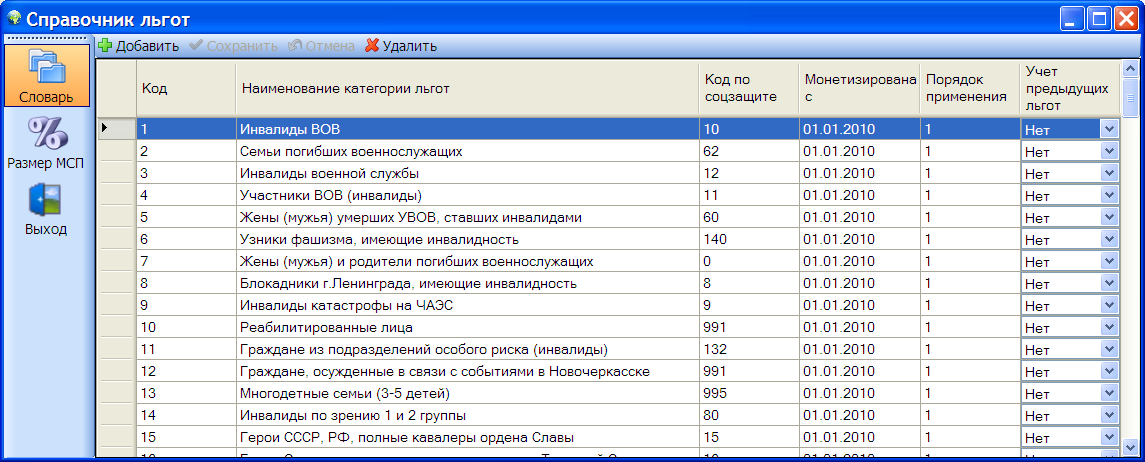This screenshot has width=1145, height=462.
Task: Expand the dropdown for Многодетные семьи row
Action: 1108,393
